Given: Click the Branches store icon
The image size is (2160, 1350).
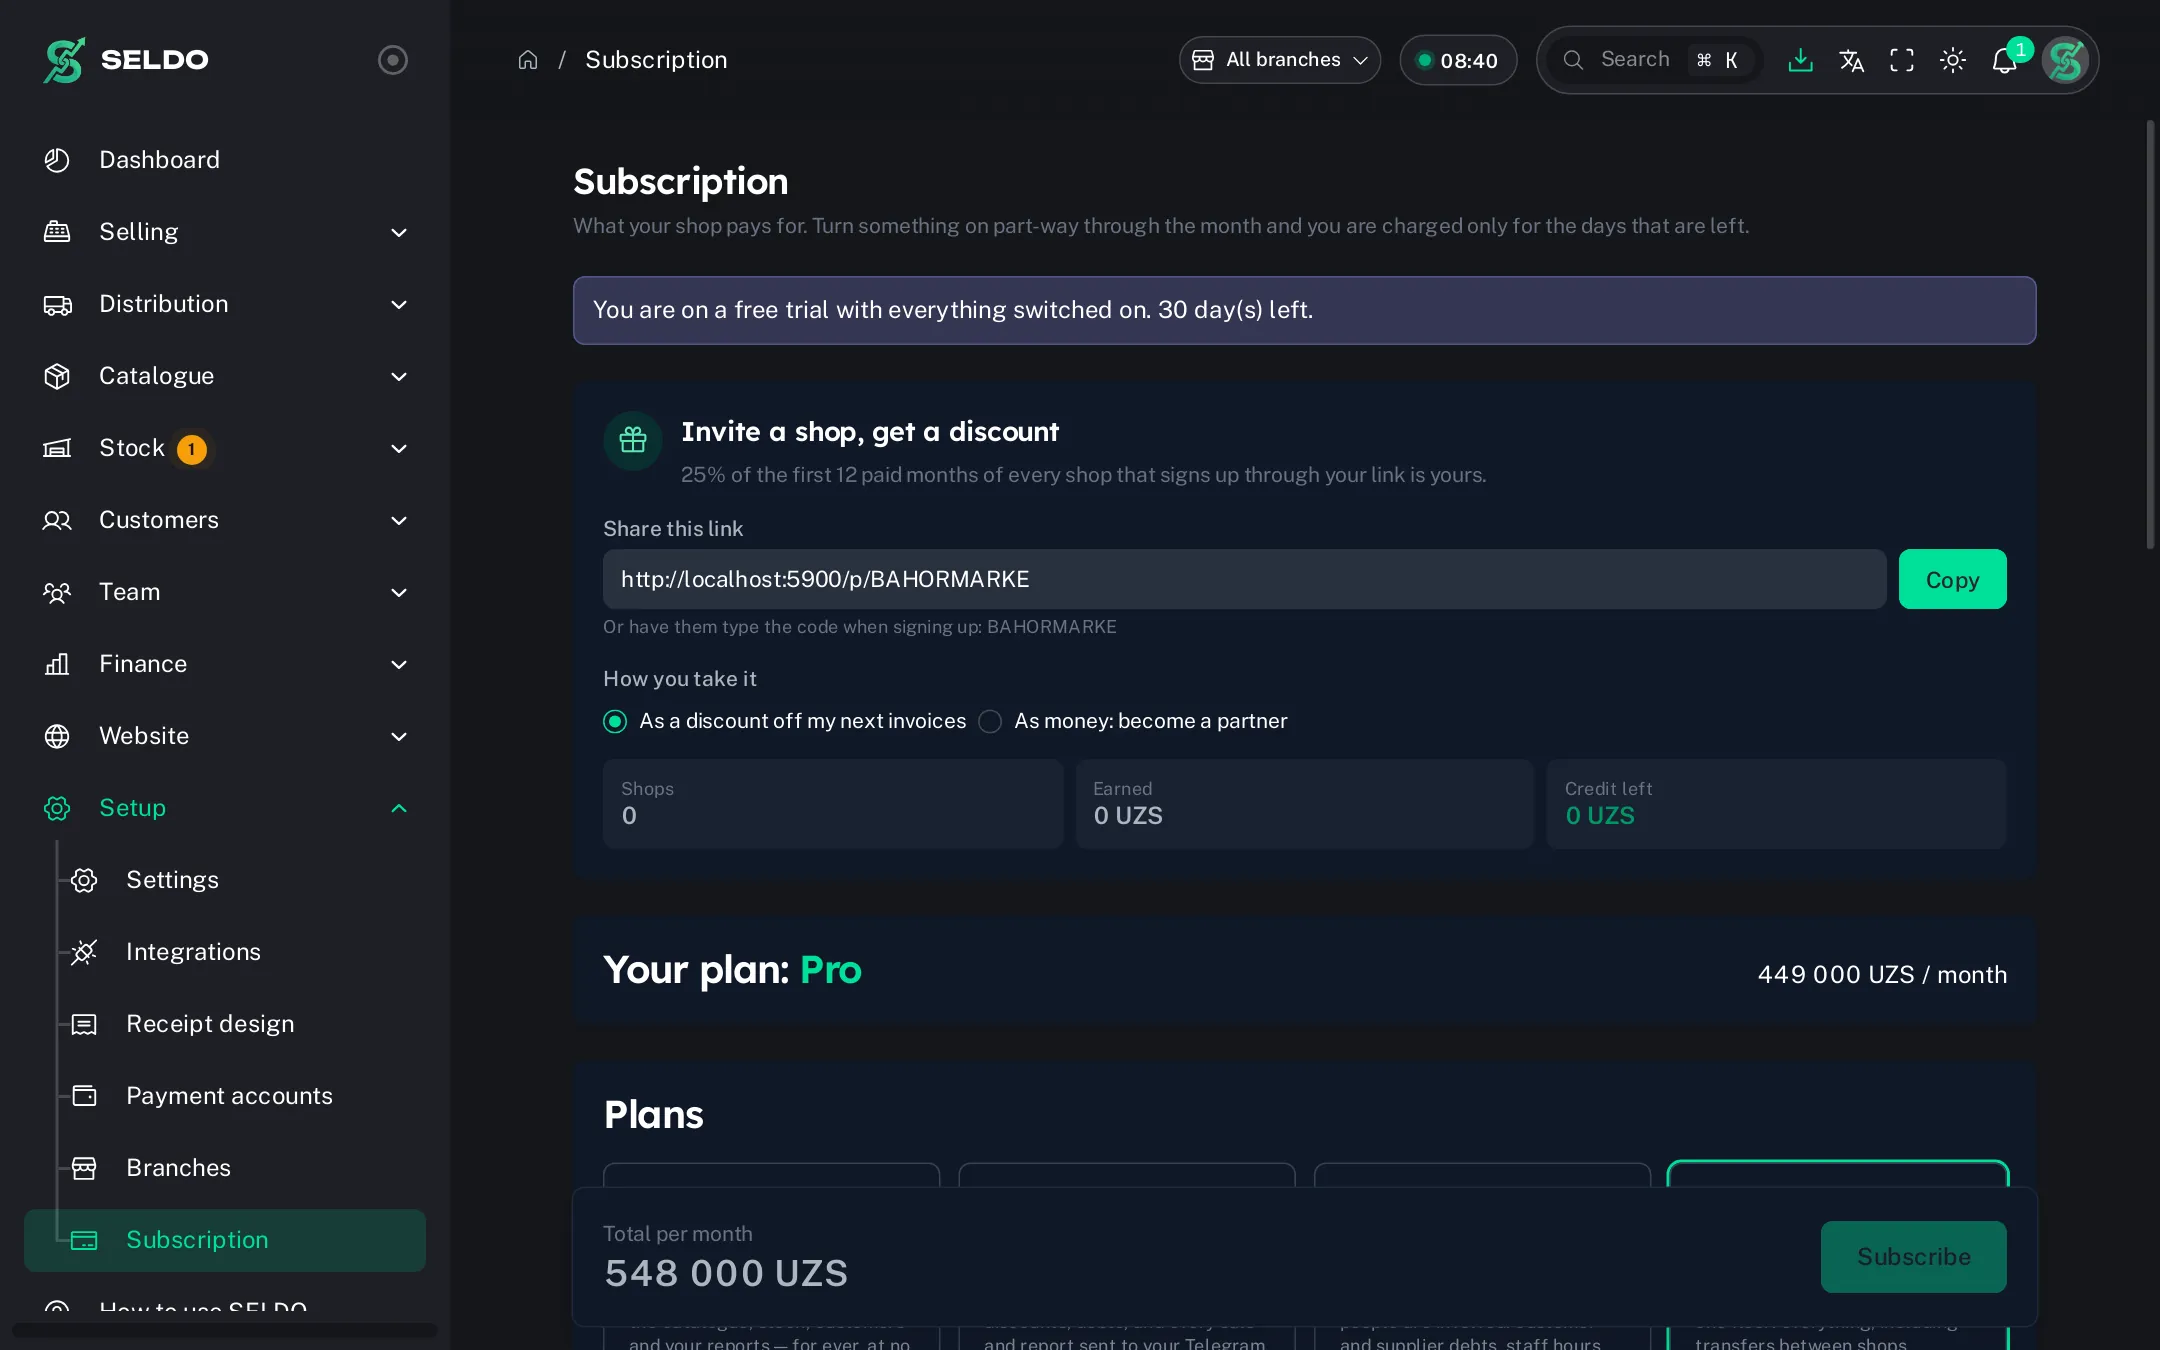Looking at the screenshot, I should click(84, 1168).
